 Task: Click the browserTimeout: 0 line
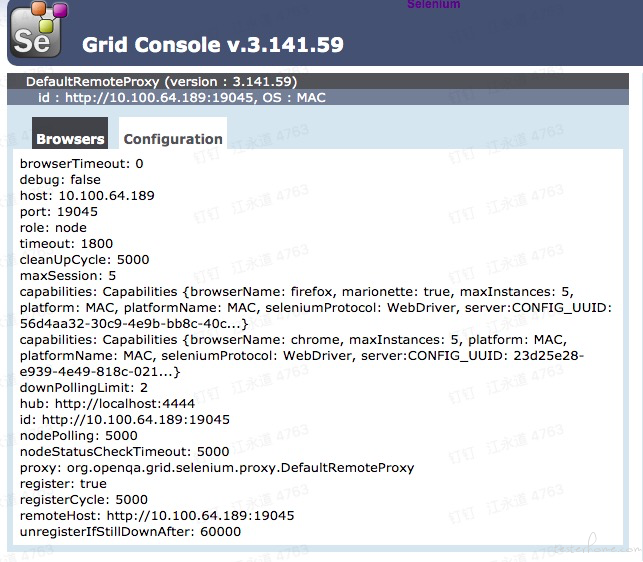pyautogui.click(x=81, y=164)
